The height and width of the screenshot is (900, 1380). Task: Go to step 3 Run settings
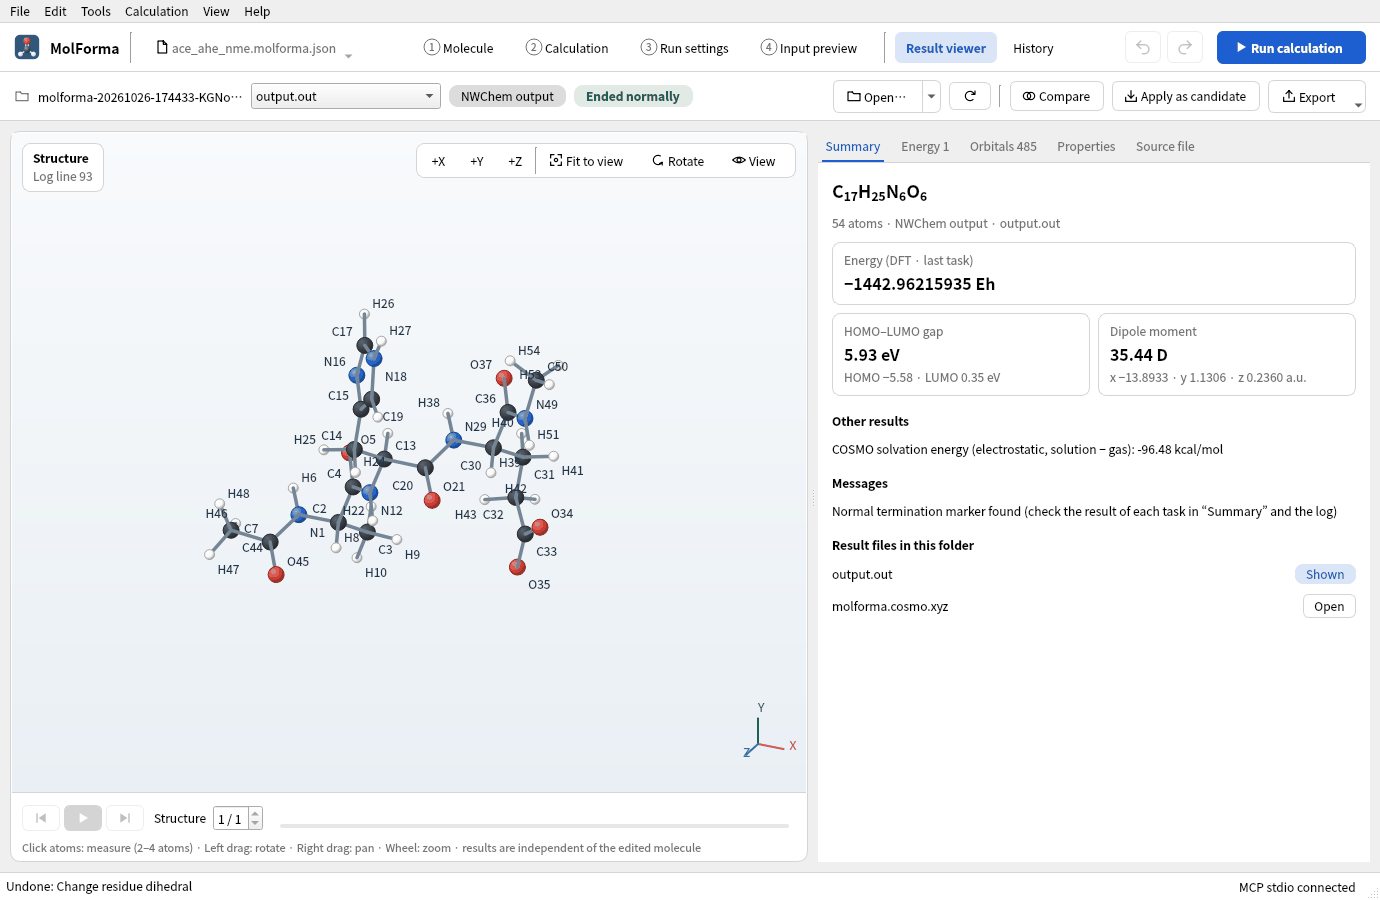pos(685,48)
